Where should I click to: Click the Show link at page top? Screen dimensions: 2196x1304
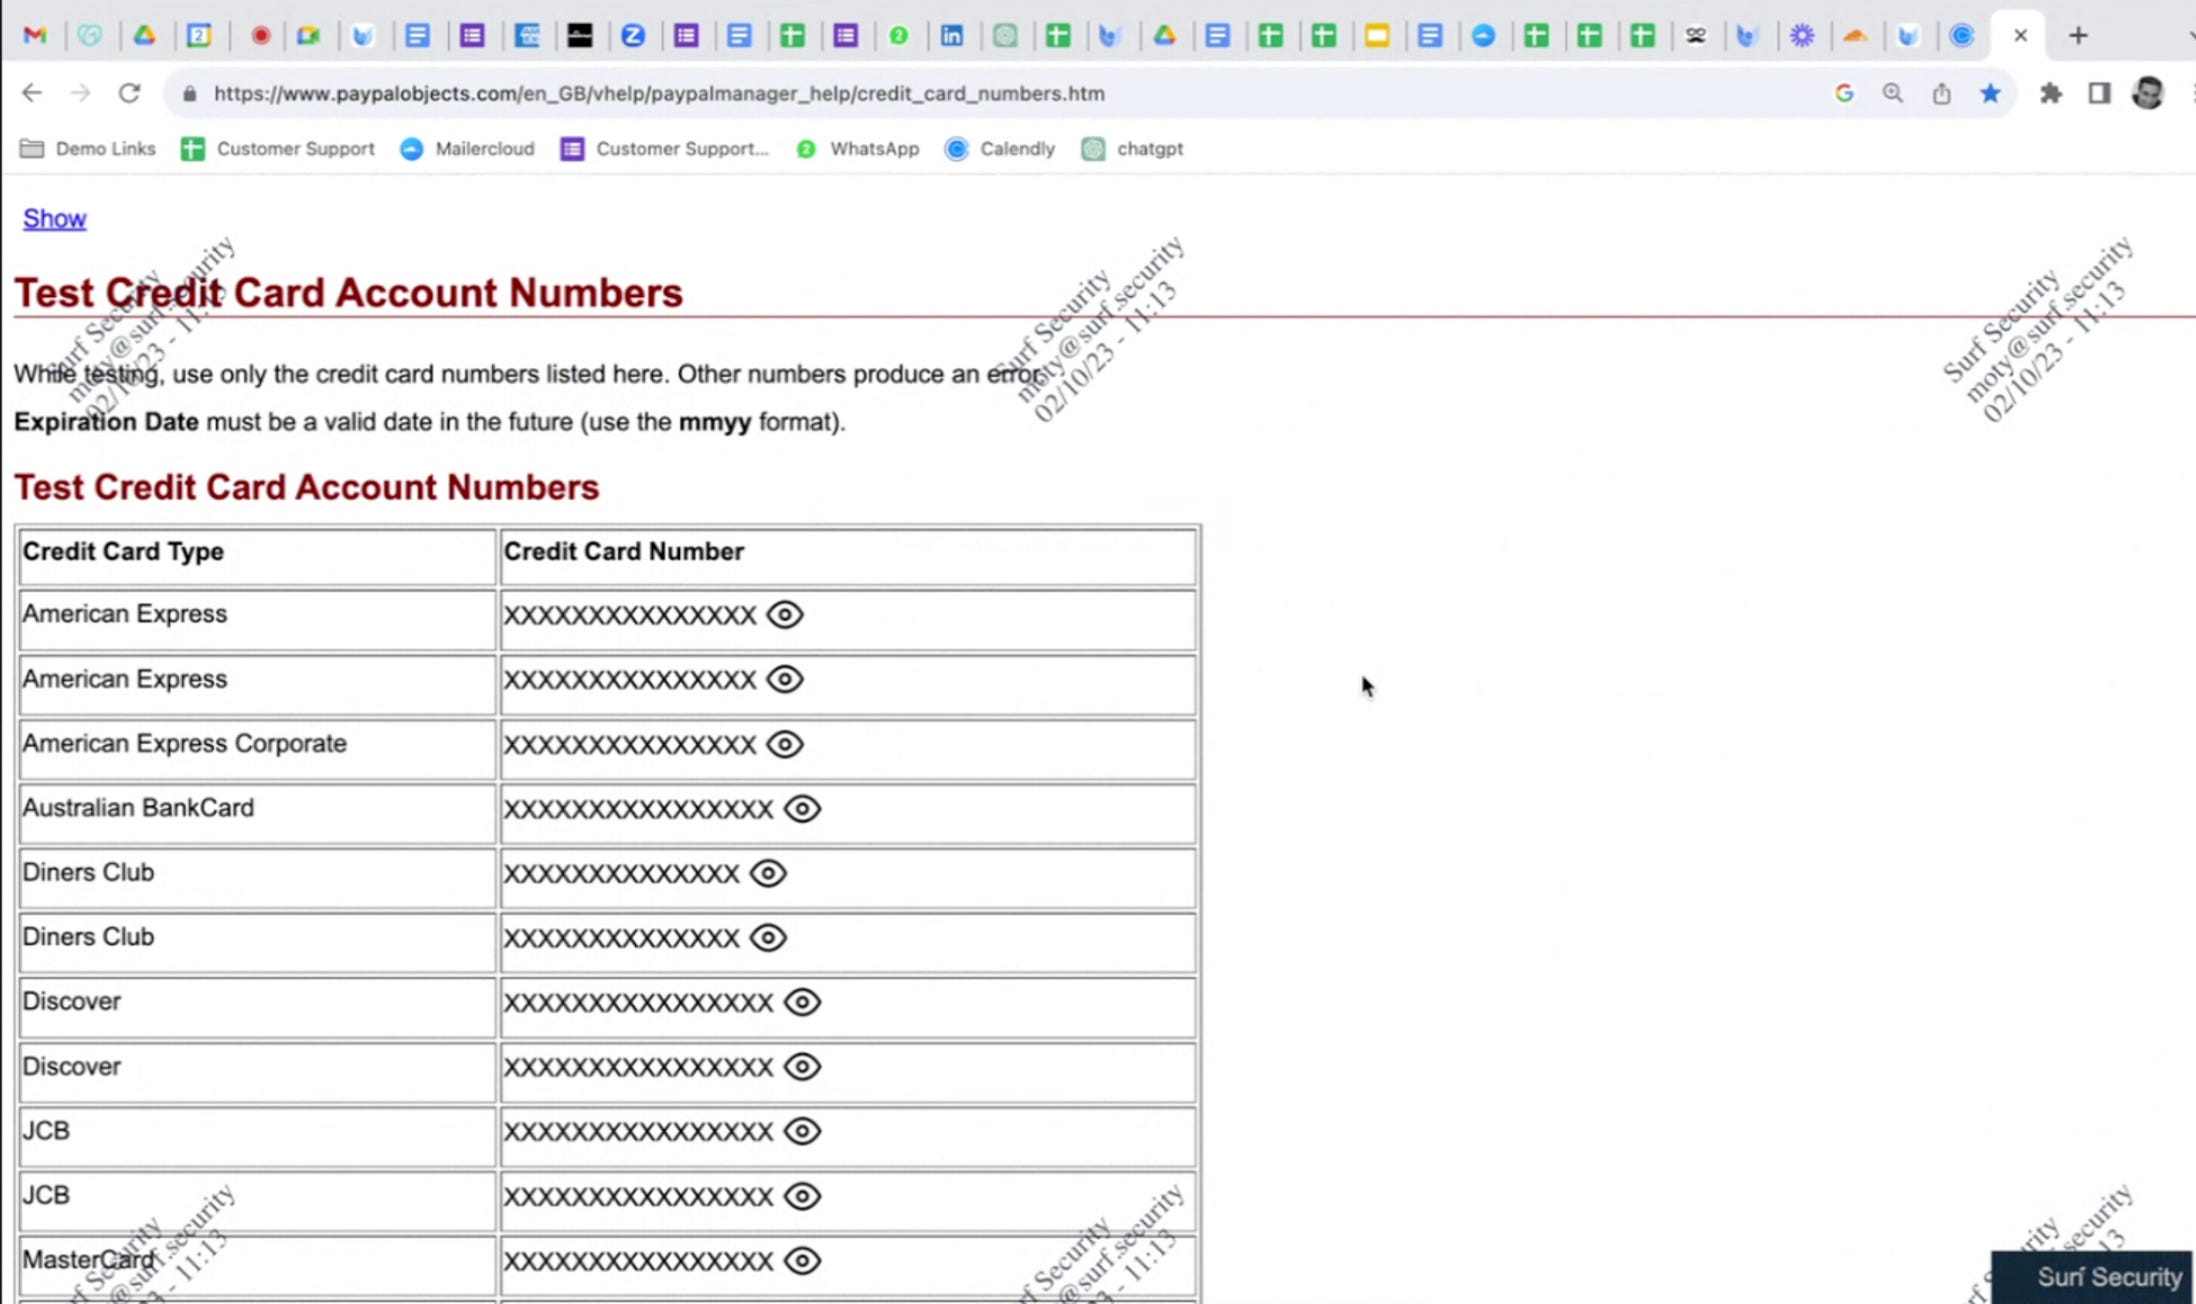(54, 218)
